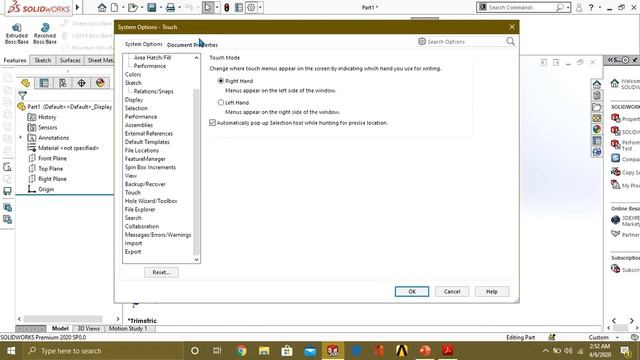Click the user login icon in title bar
The height and width of the screenshot is (360, 640).
(579, 7)
